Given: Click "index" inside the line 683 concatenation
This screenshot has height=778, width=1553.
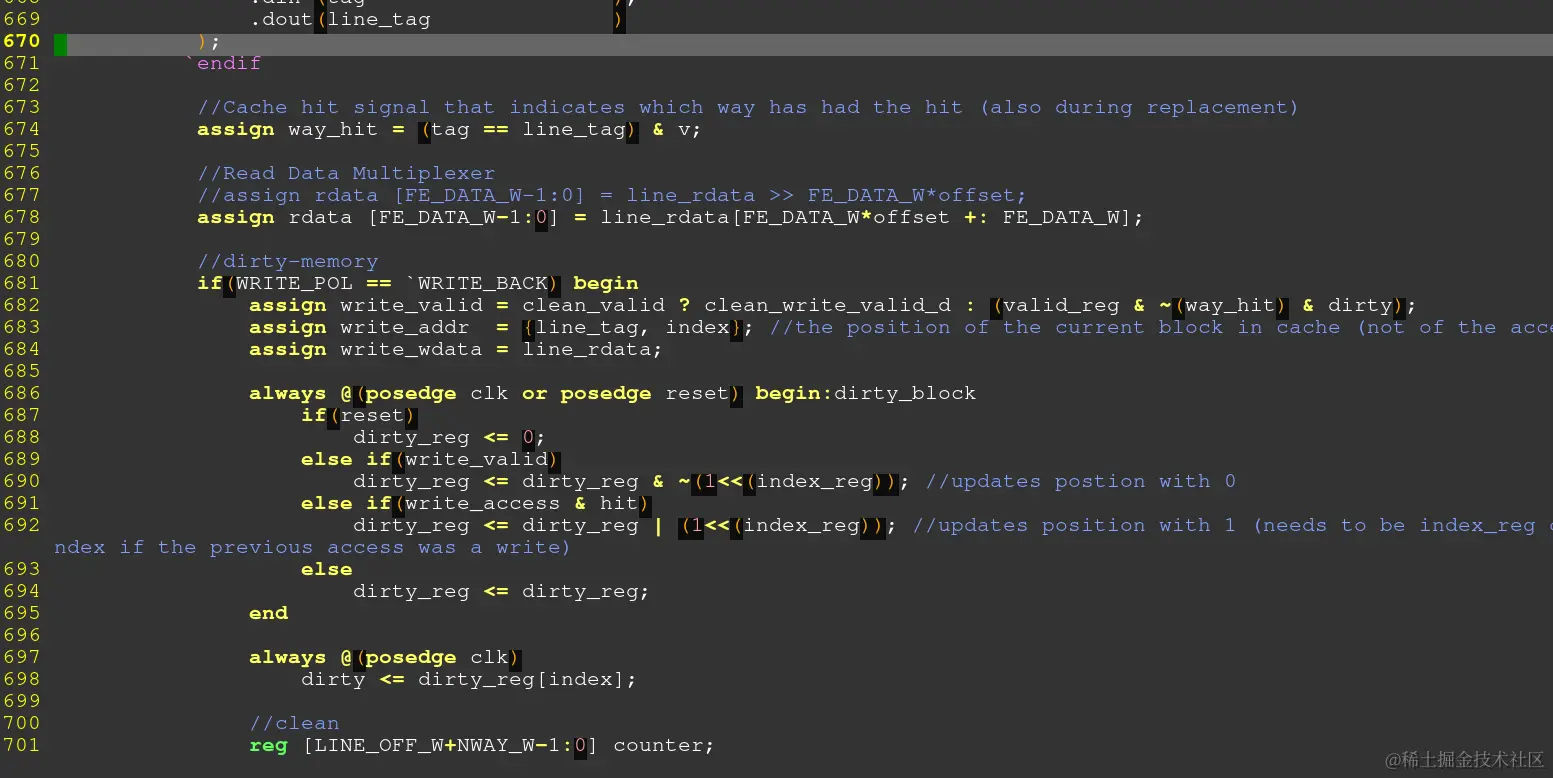Looking at the screenshot, I should 697,327.
